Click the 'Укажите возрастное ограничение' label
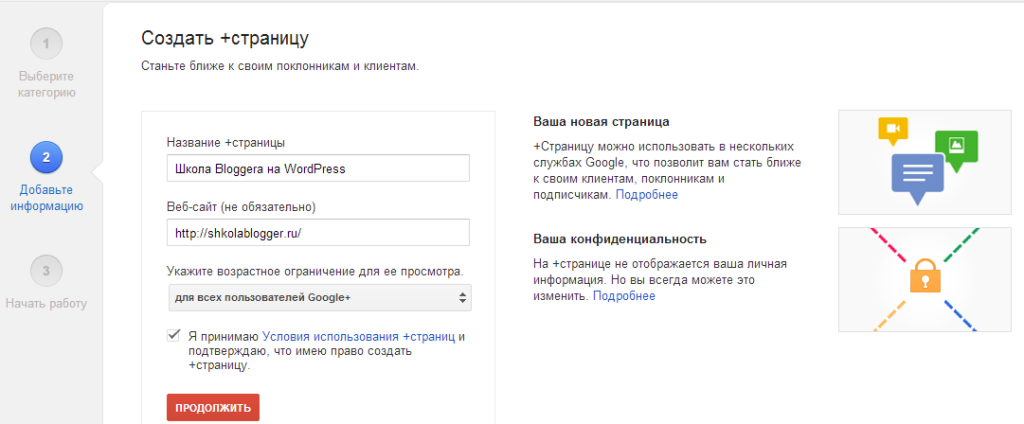The height and width of the screenshot is (424, 1024). tap(315, 270)
